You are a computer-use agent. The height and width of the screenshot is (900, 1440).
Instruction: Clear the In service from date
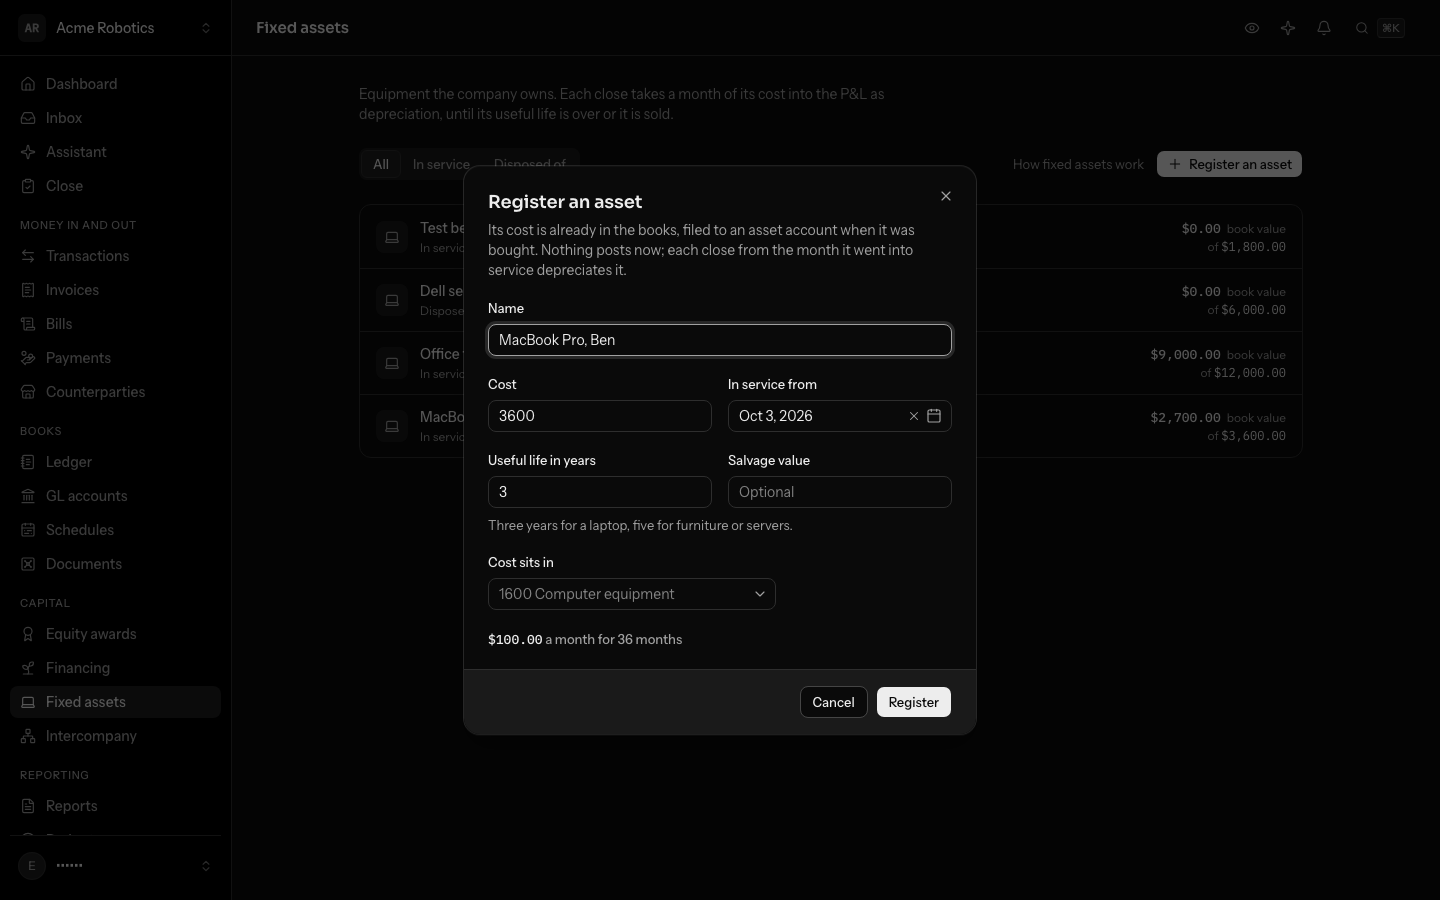click(913, 416)
